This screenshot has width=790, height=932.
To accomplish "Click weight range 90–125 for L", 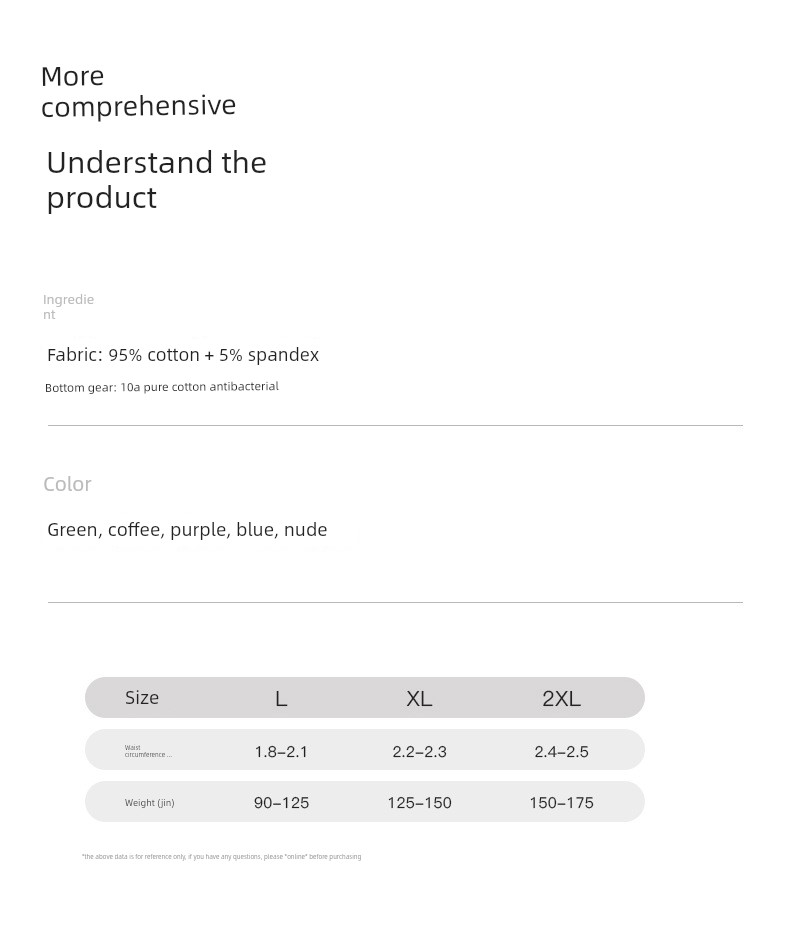I will [281, 803].
